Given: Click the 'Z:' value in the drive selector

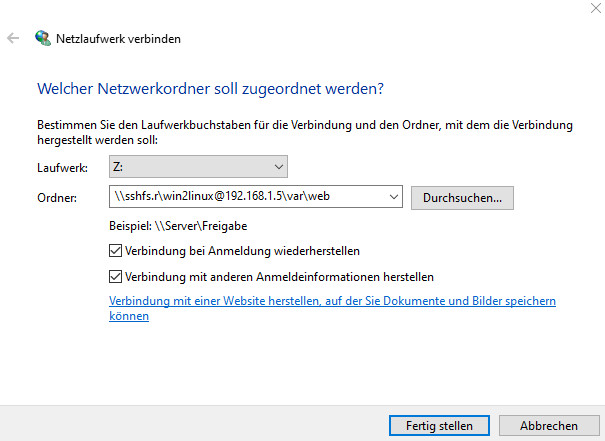Looking at the screenshot, I should point(119,168).
